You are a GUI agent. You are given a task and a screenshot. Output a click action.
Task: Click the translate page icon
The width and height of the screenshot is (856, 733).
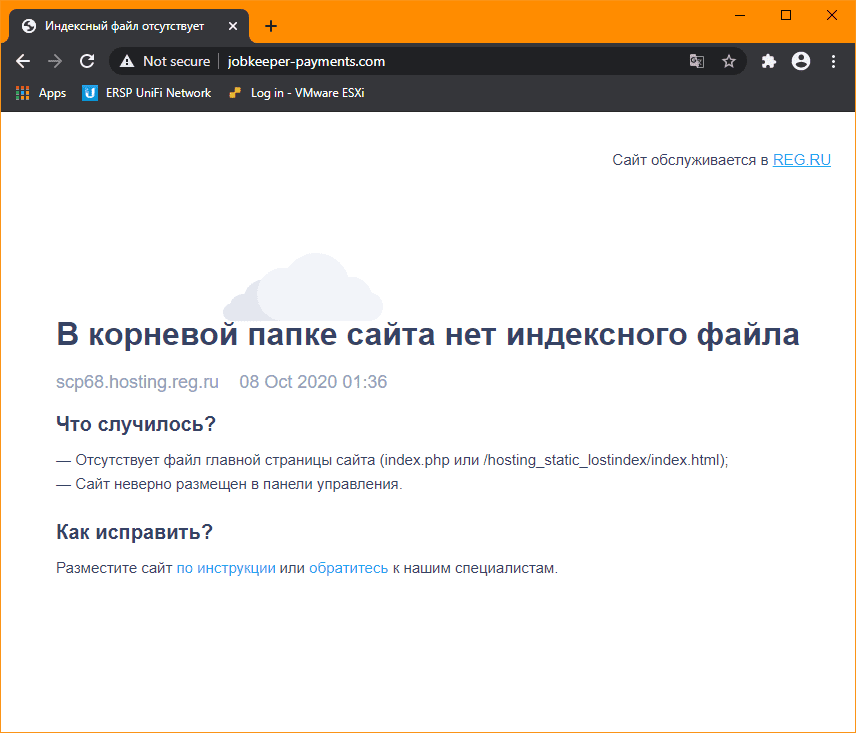697,61
